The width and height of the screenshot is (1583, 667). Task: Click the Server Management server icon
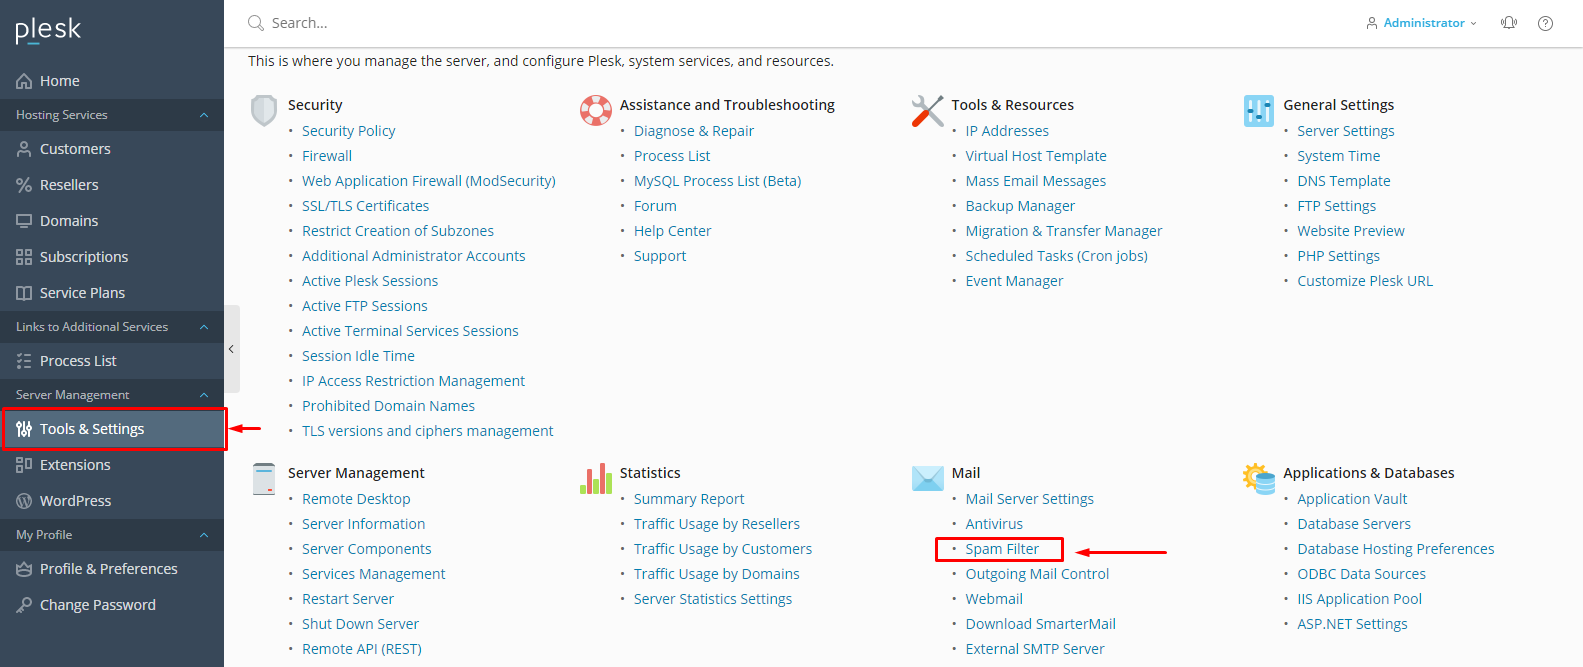tap(264, 479)
